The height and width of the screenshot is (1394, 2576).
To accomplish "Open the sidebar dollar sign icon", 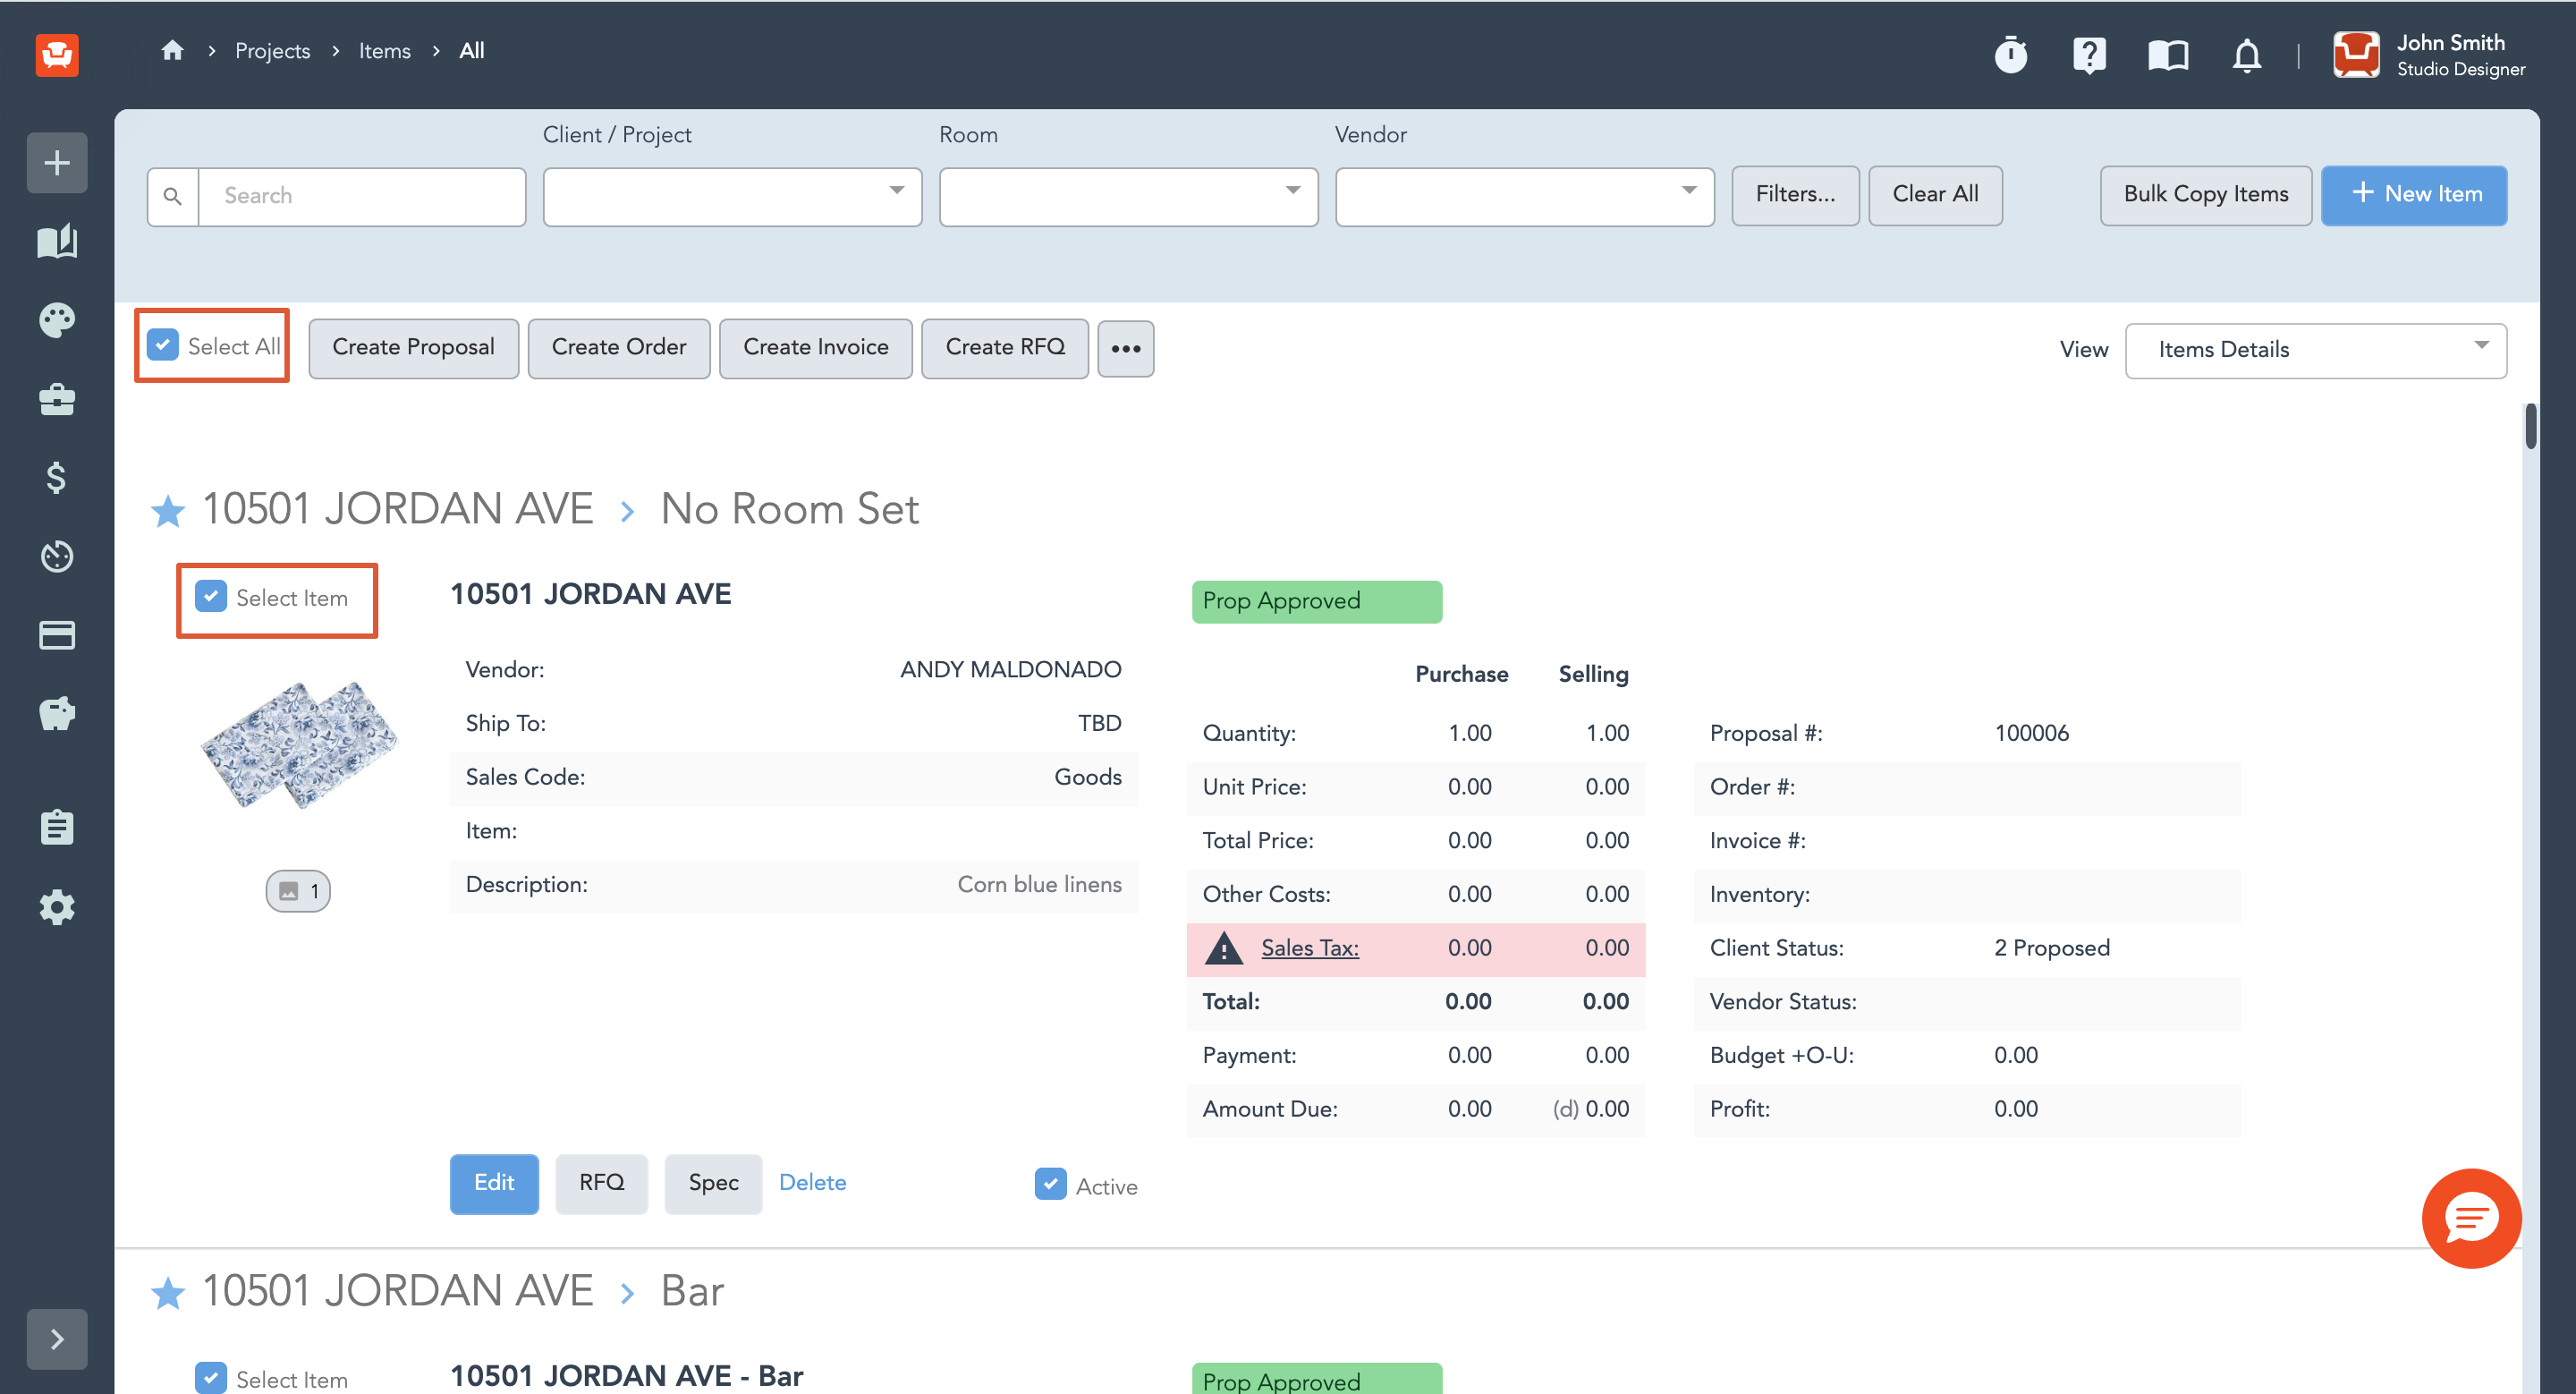I will point(57,477).
